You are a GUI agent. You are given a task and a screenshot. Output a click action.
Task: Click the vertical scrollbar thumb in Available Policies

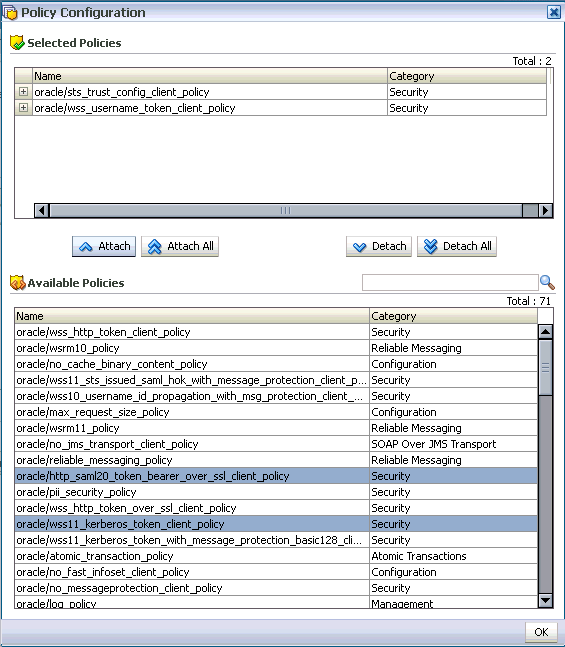coord(546,367)
